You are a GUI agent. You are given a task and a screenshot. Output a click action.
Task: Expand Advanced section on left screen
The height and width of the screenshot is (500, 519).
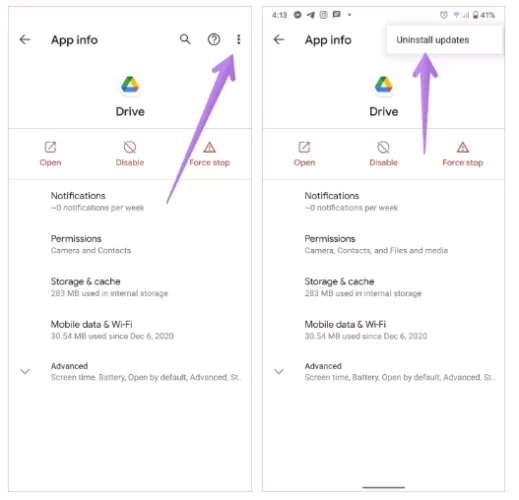tap(130, 371)
